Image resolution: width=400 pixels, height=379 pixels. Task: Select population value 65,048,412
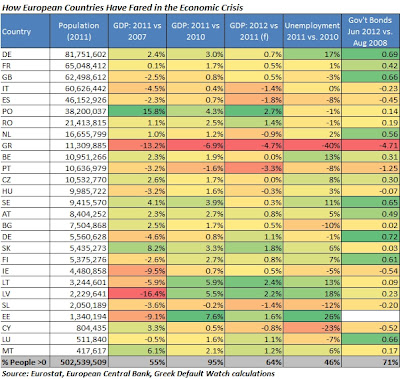79,66
